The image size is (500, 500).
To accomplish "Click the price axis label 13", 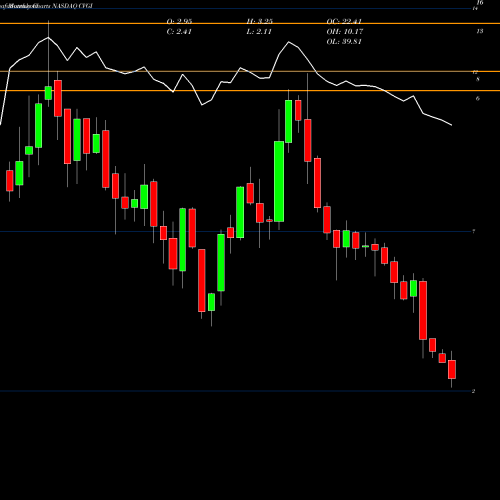I will 480,31.
